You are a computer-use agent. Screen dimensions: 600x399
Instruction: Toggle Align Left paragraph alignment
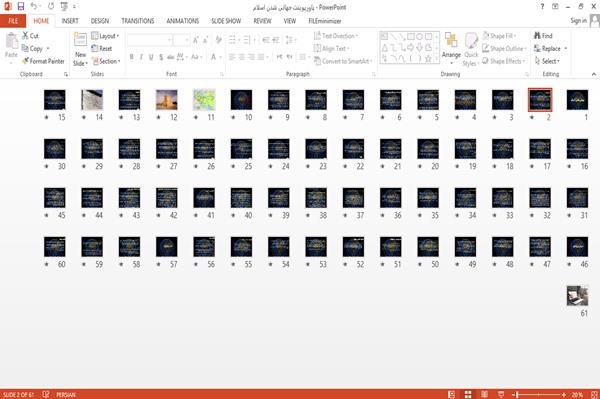click(x=232, y=57)
